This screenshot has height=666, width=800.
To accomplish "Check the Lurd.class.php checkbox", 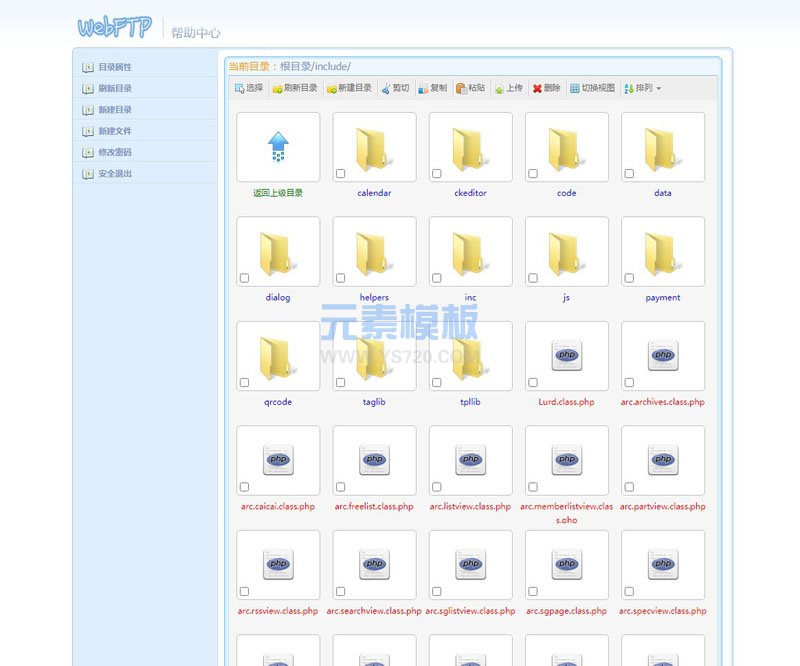I will (x=533, y=382).
